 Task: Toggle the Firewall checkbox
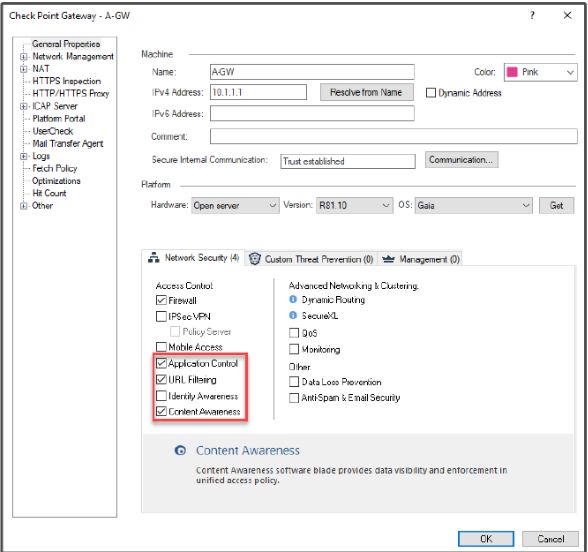(x=161, y=300)
